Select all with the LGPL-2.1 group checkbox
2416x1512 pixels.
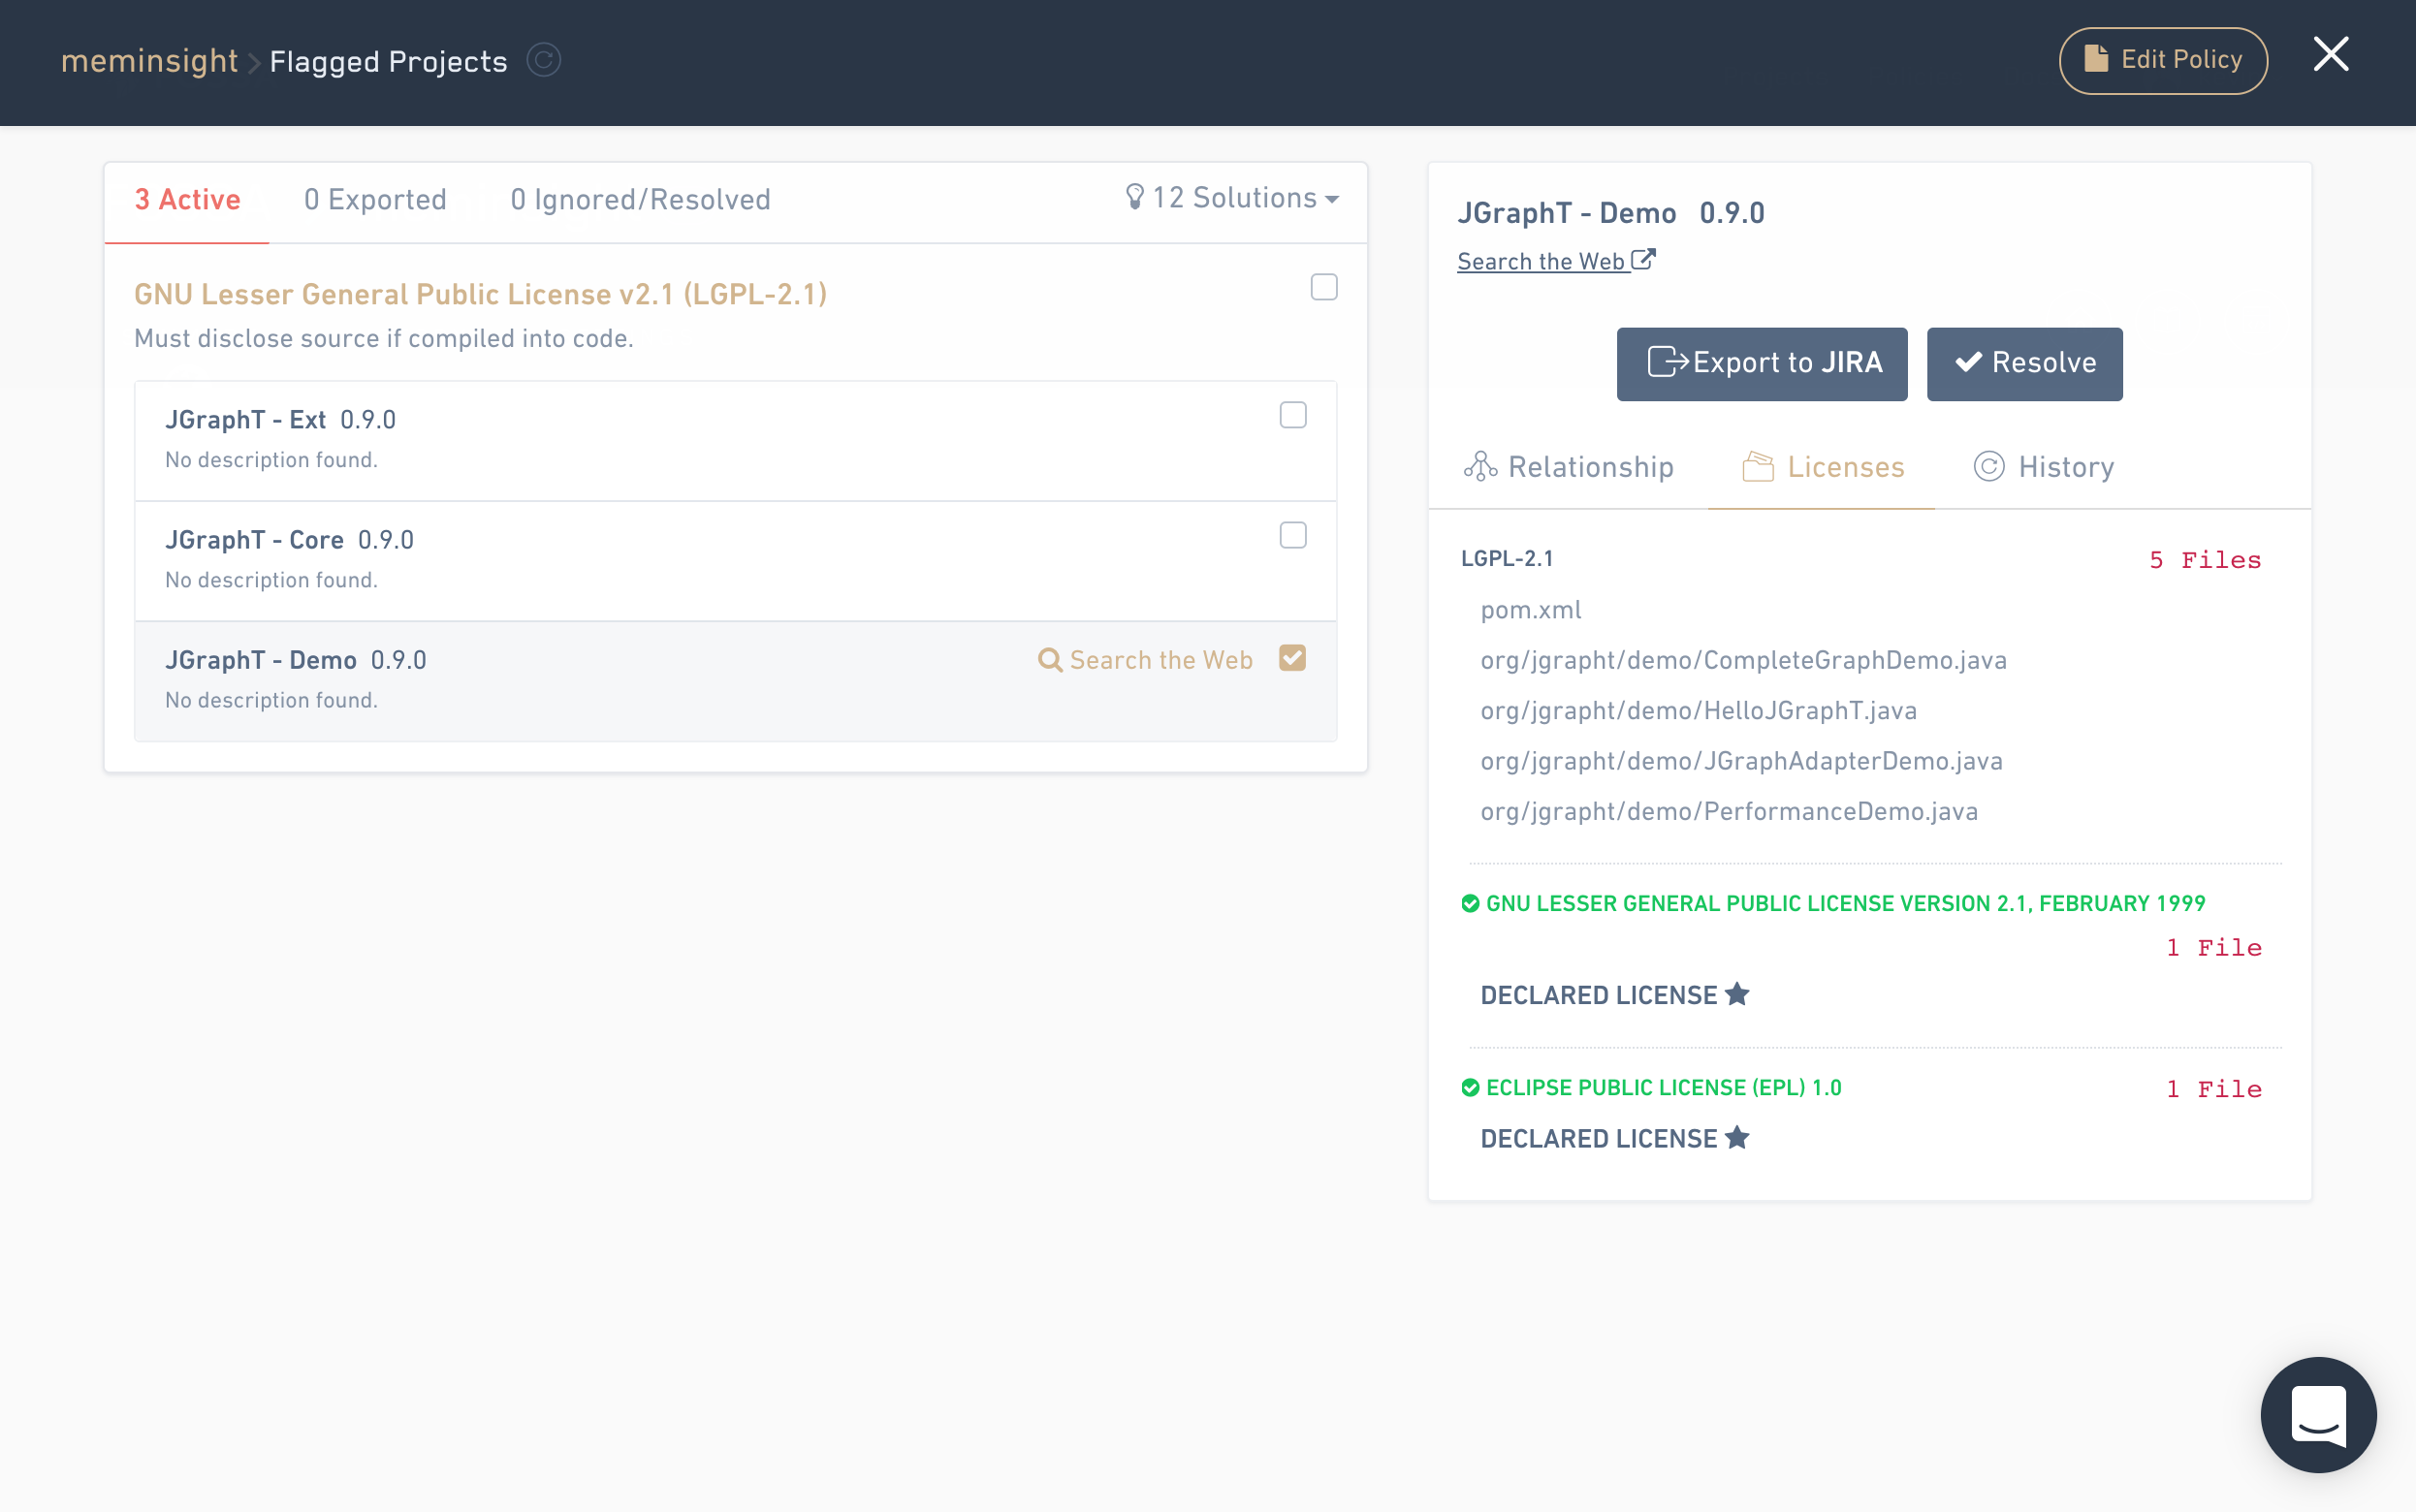tap(1324, 287)
